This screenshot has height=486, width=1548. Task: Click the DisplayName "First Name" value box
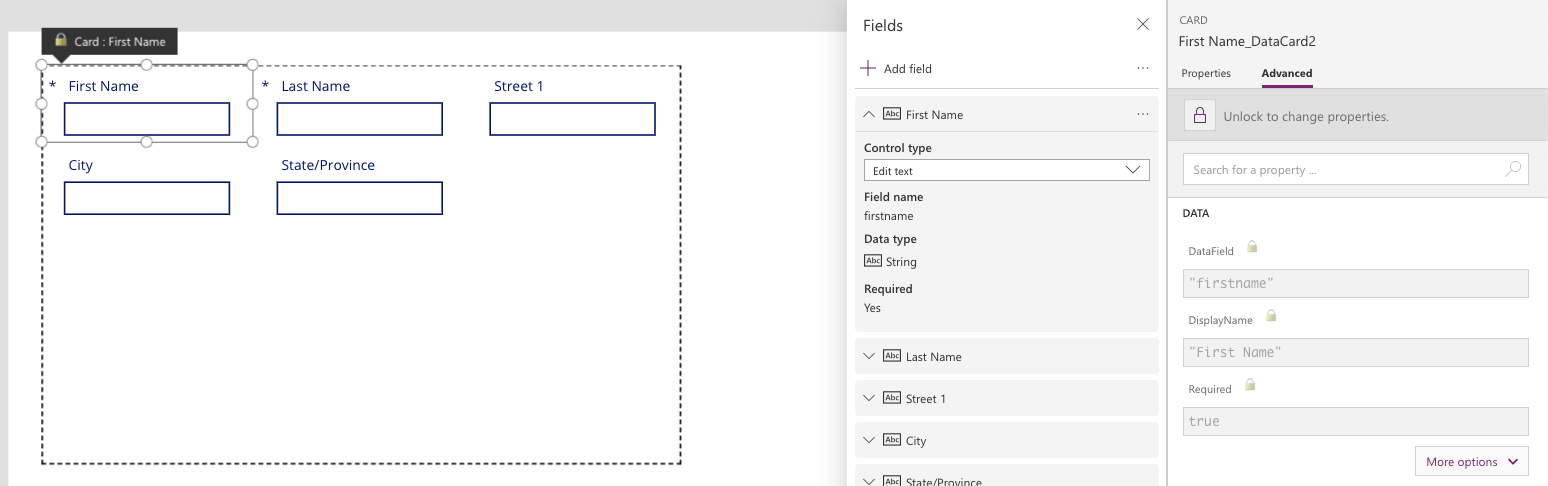[1355, 352]
